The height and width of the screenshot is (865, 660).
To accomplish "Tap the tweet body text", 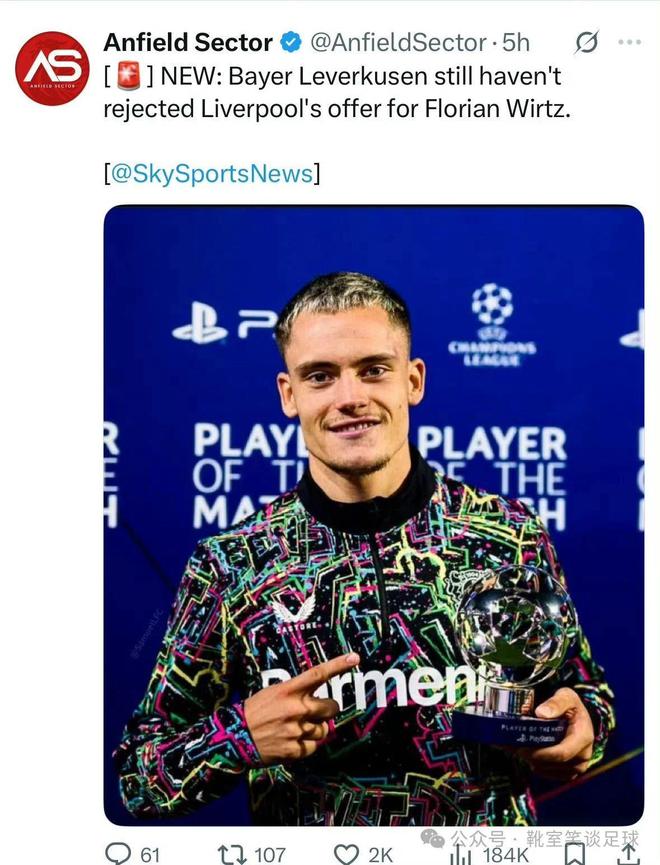I will point(337,93).
